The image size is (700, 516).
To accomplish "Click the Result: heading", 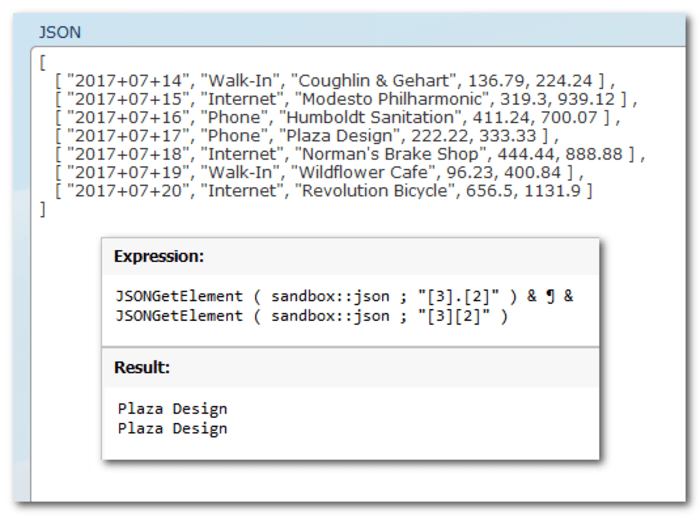I will coord(142,367).
